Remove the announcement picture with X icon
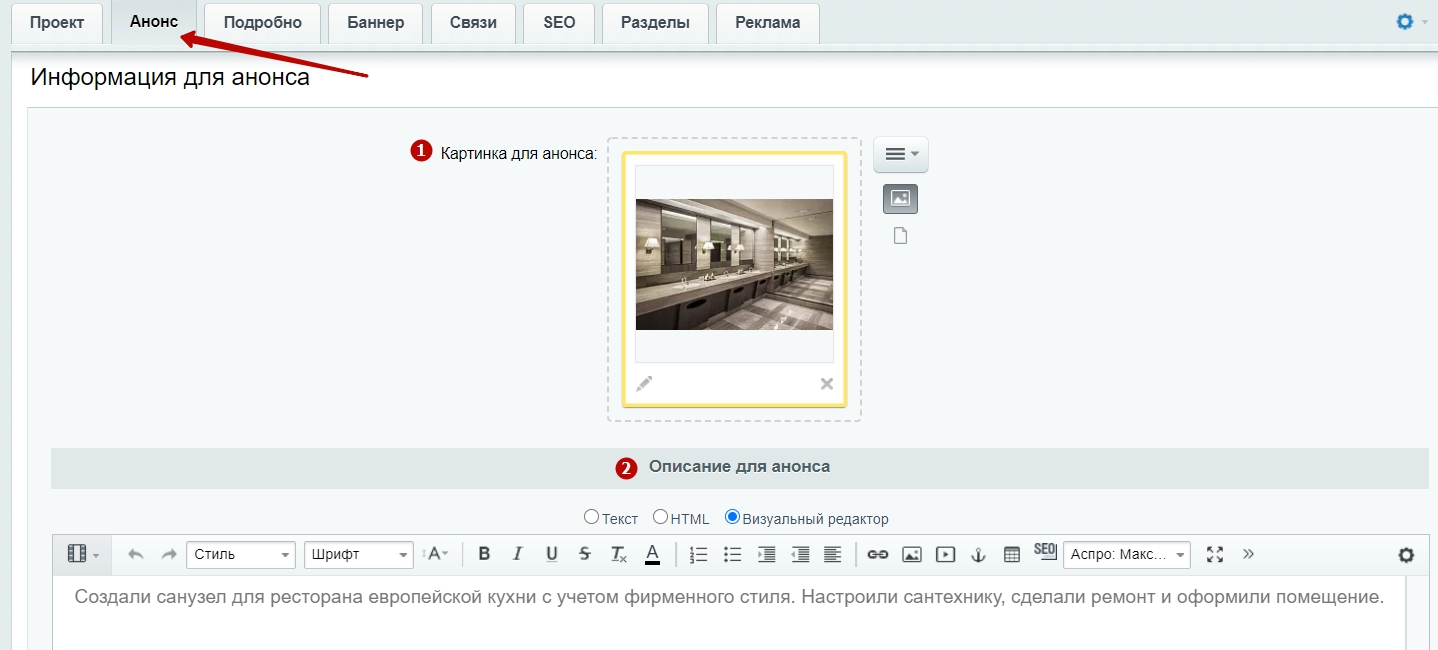 (x=827, y=384)
